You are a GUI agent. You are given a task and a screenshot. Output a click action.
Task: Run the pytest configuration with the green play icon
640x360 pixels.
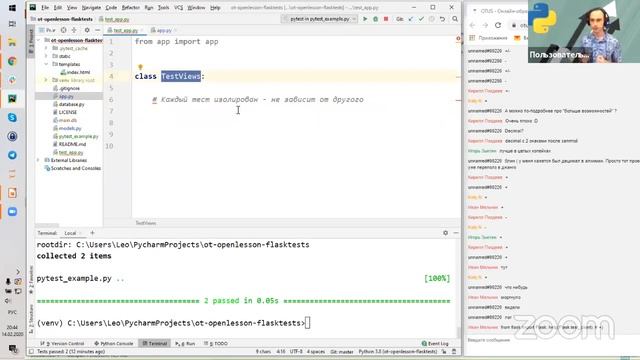(365, 19)
